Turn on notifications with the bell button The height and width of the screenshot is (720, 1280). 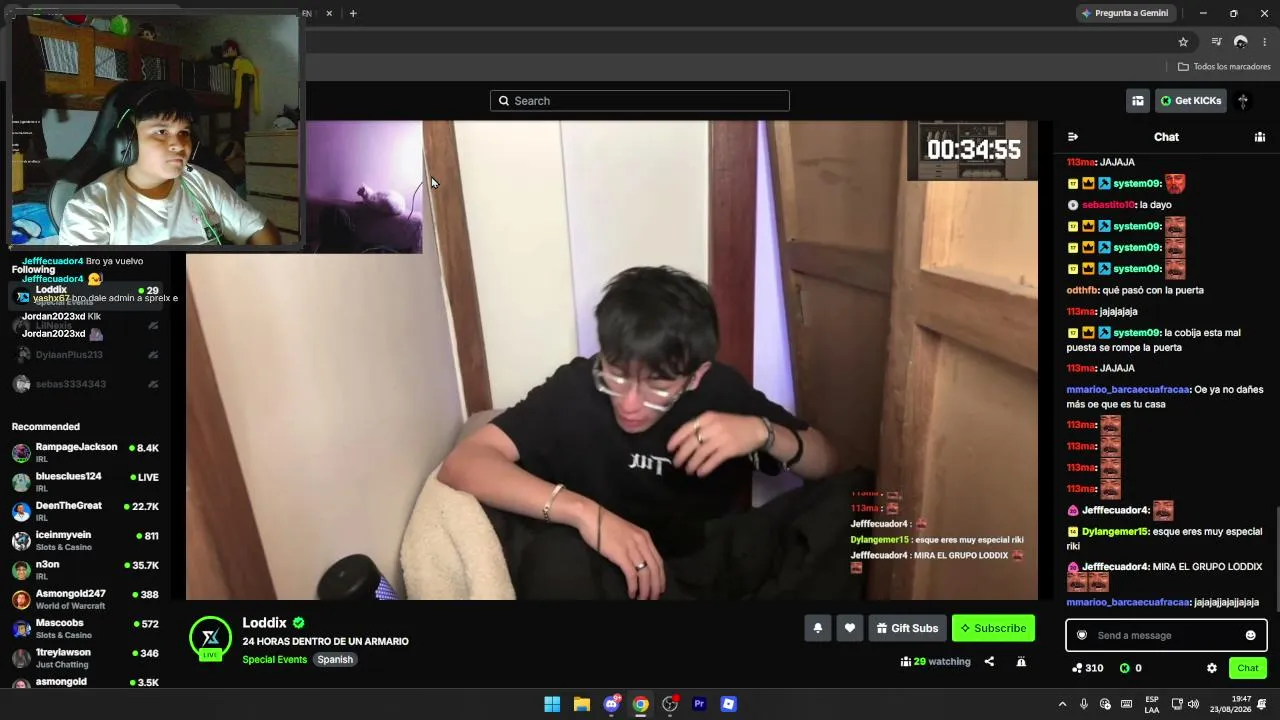pos(818,628)
